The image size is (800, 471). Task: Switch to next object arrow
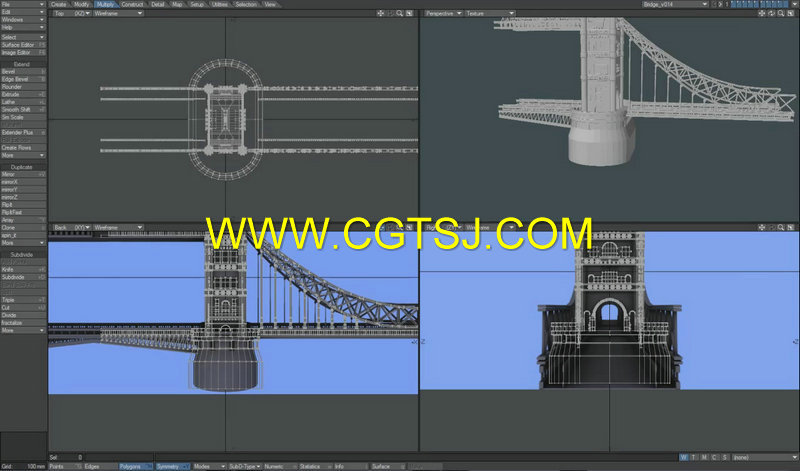720,4
